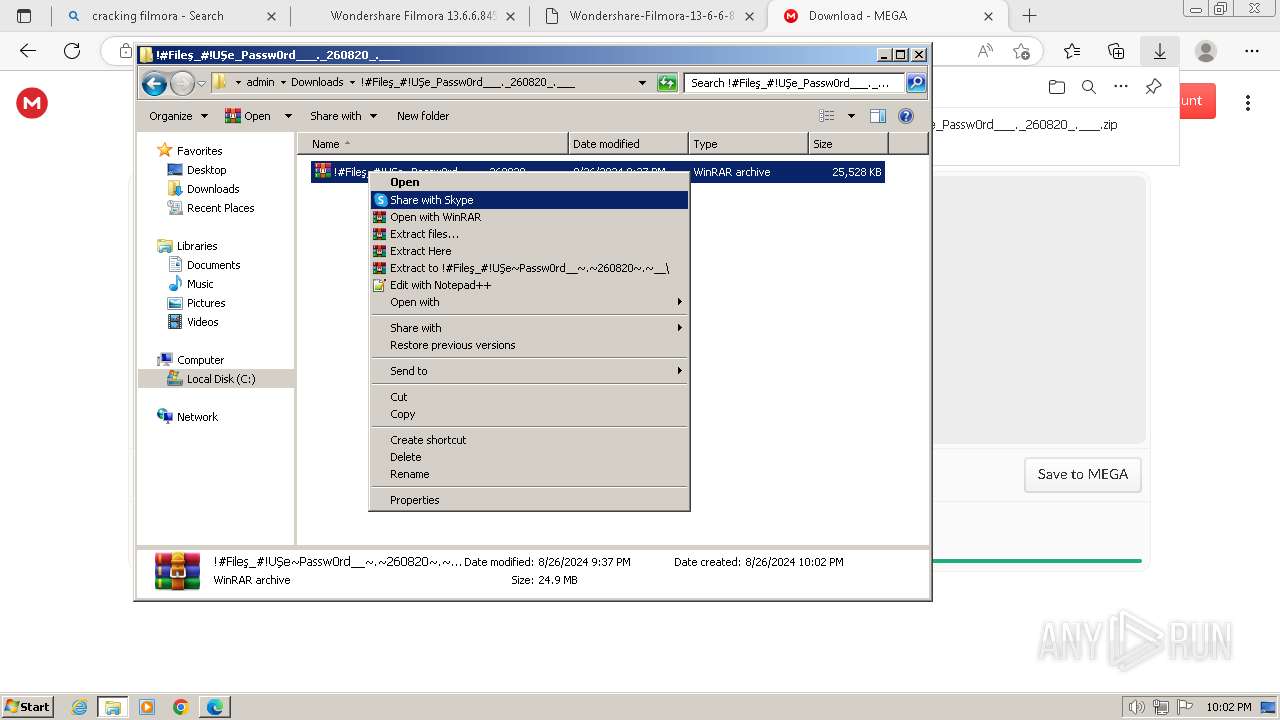This screenshot has width=1280, height=720.
Task: Expand the Send to submenu
Action: pyautogui.click(x=529, y=371)
